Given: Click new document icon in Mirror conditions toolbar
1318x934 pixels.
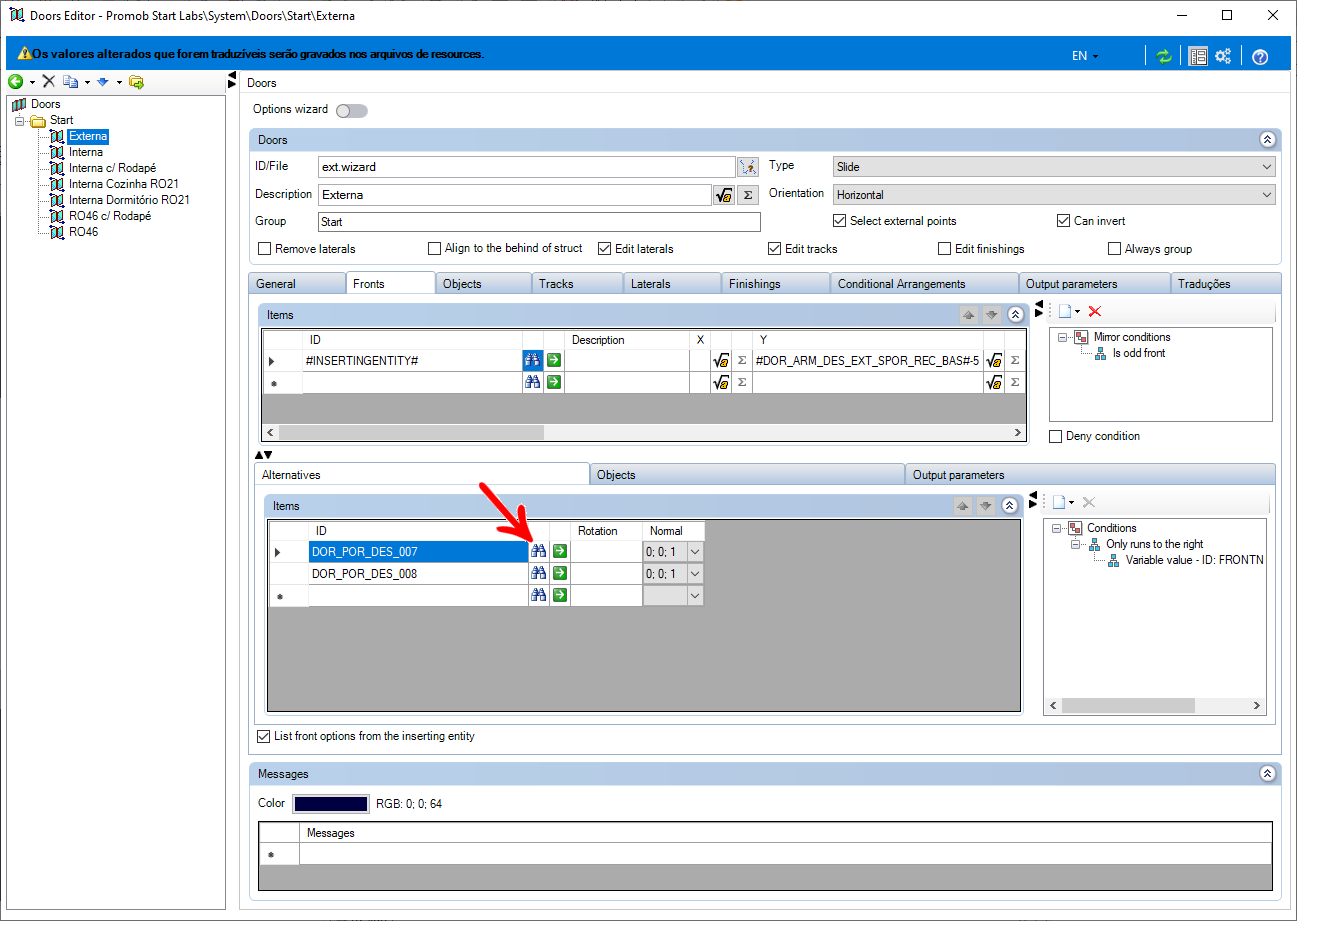Looking at the screenshot, I should coord(1065,311).
